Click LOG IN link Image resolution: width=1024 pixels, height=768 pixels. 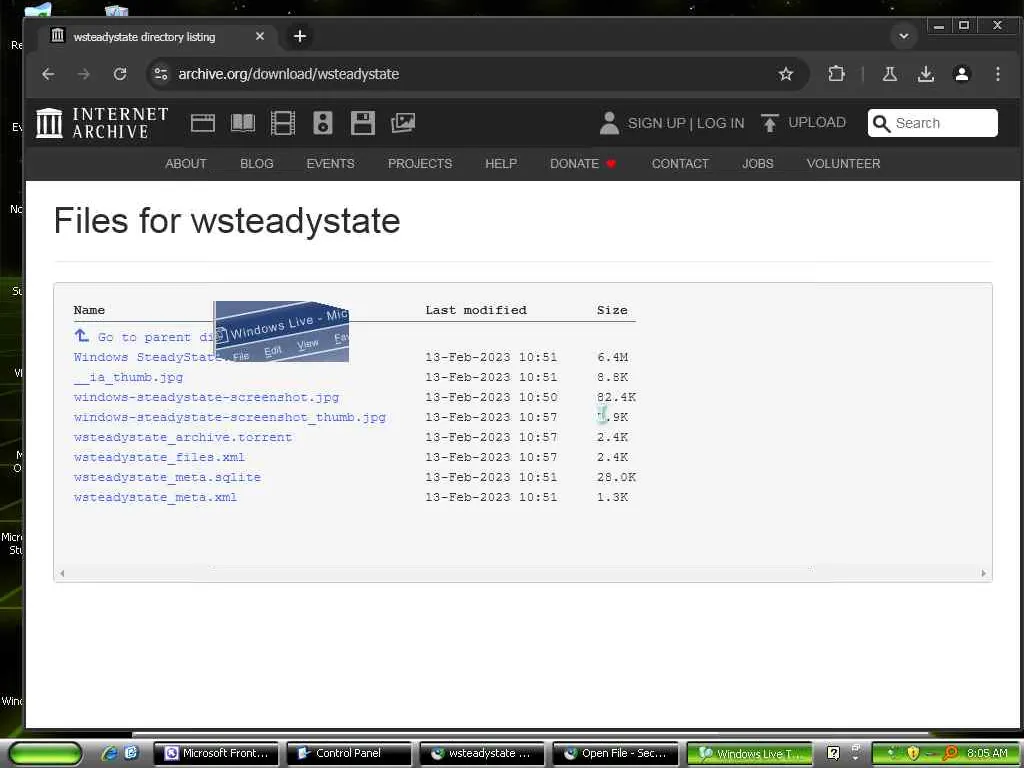(720, 123)
